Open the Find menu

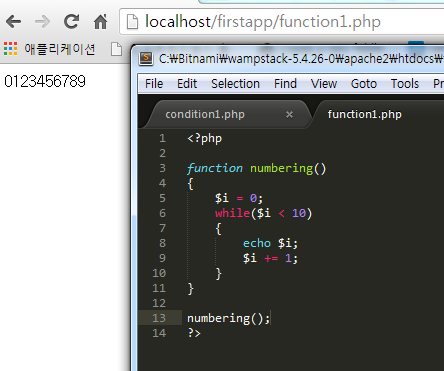285,84
